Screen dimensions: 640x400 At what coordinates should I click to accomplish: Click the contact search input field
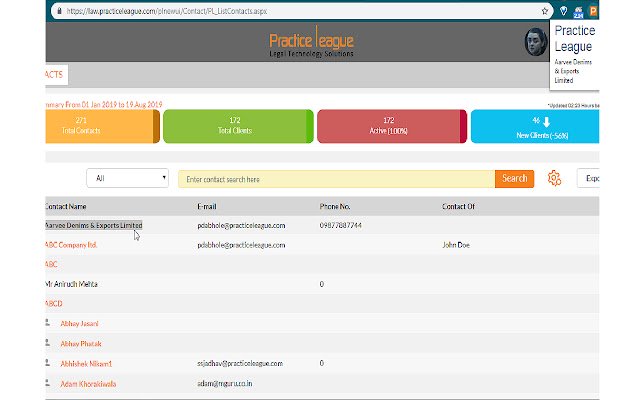(336, 179)
